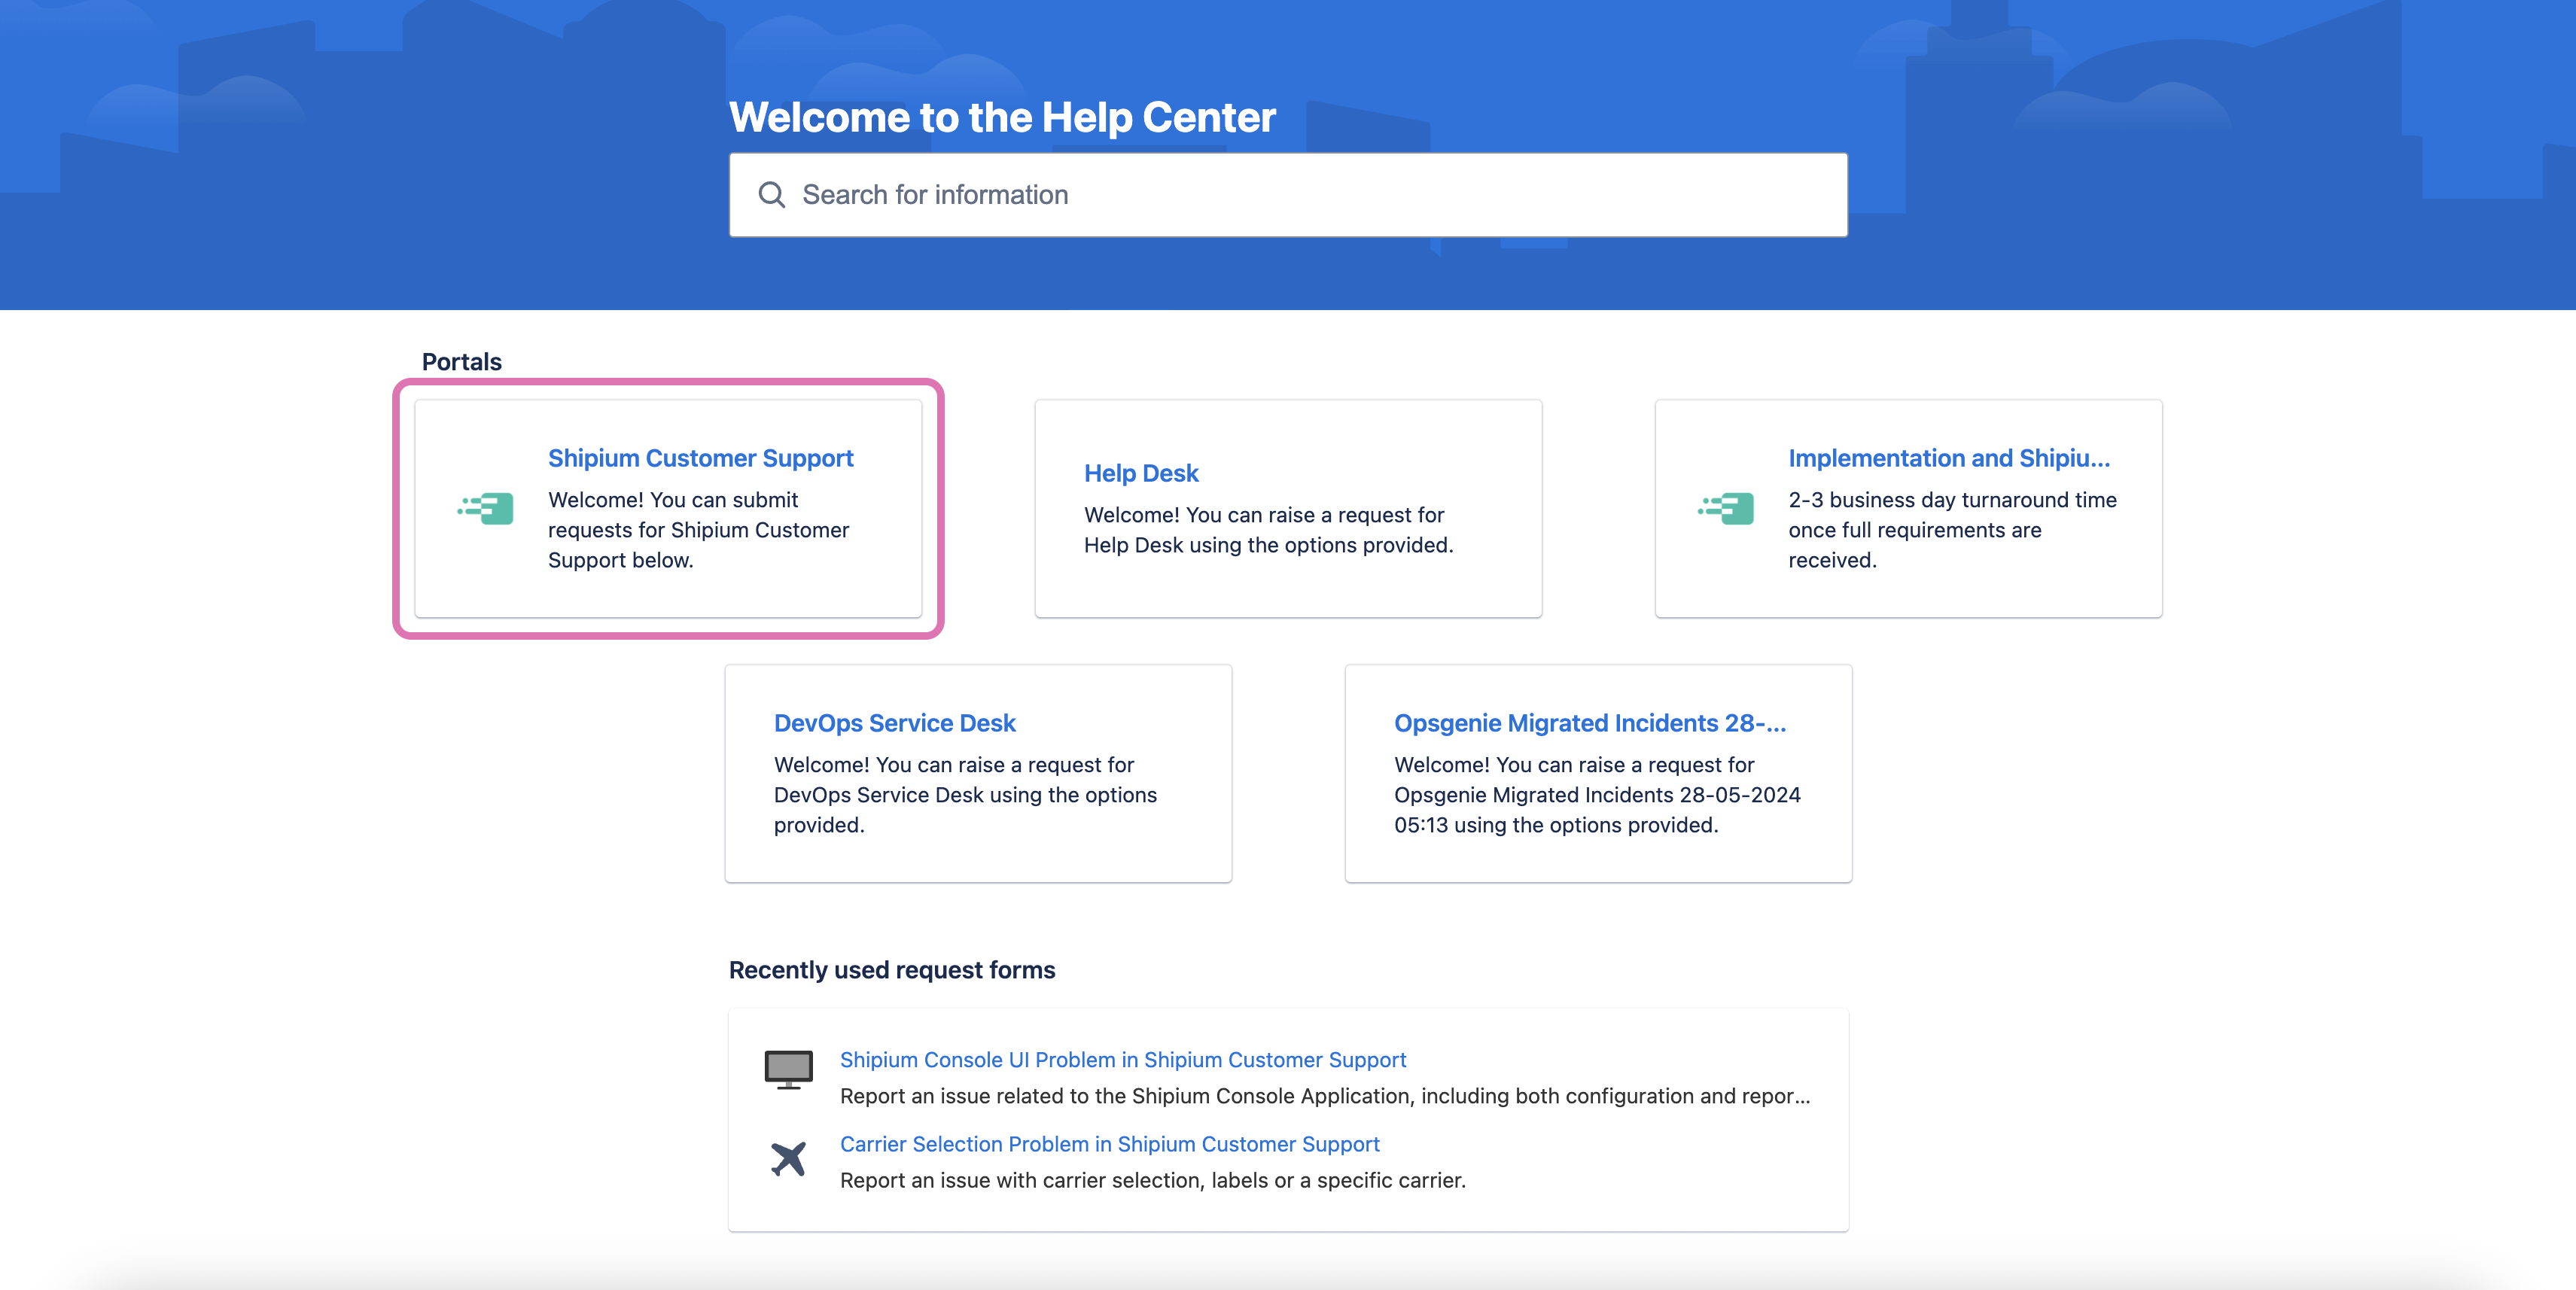Click 'Report an issue related to the Shipium Console' text
This screenshot has height=1290, width=2576.
coord(1325,1096)
